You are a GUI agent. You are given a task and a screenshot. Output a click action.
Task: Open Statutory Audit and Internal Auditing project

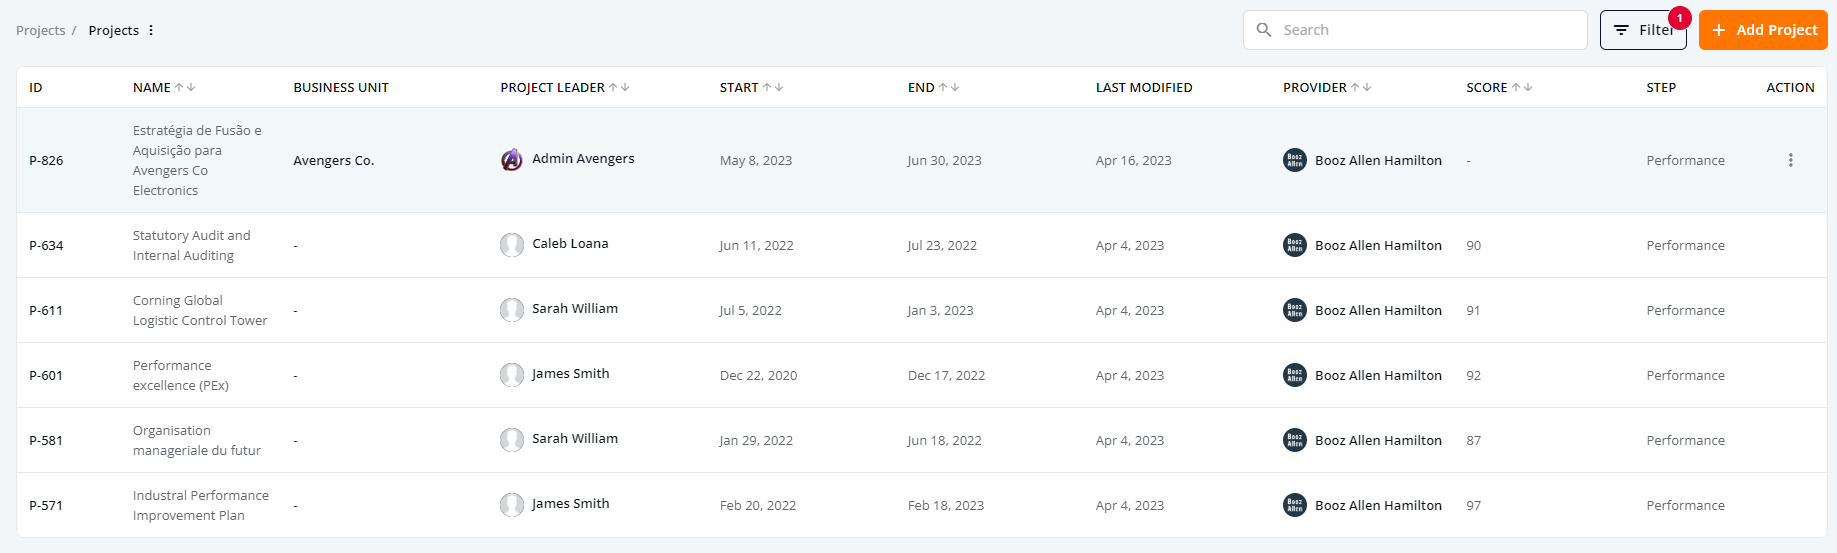192,245
